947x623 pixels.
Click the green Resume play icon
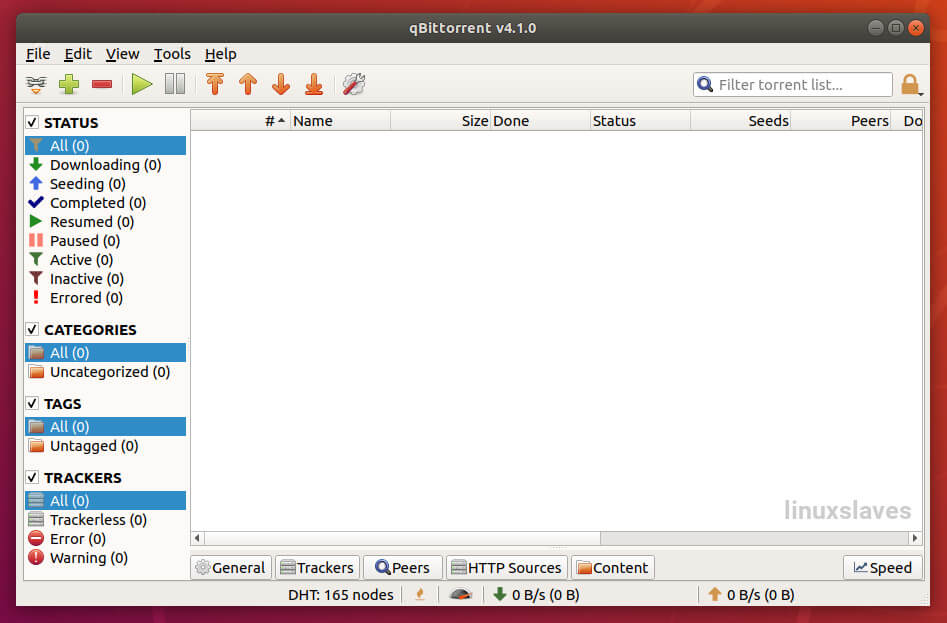tap(142, 85)
